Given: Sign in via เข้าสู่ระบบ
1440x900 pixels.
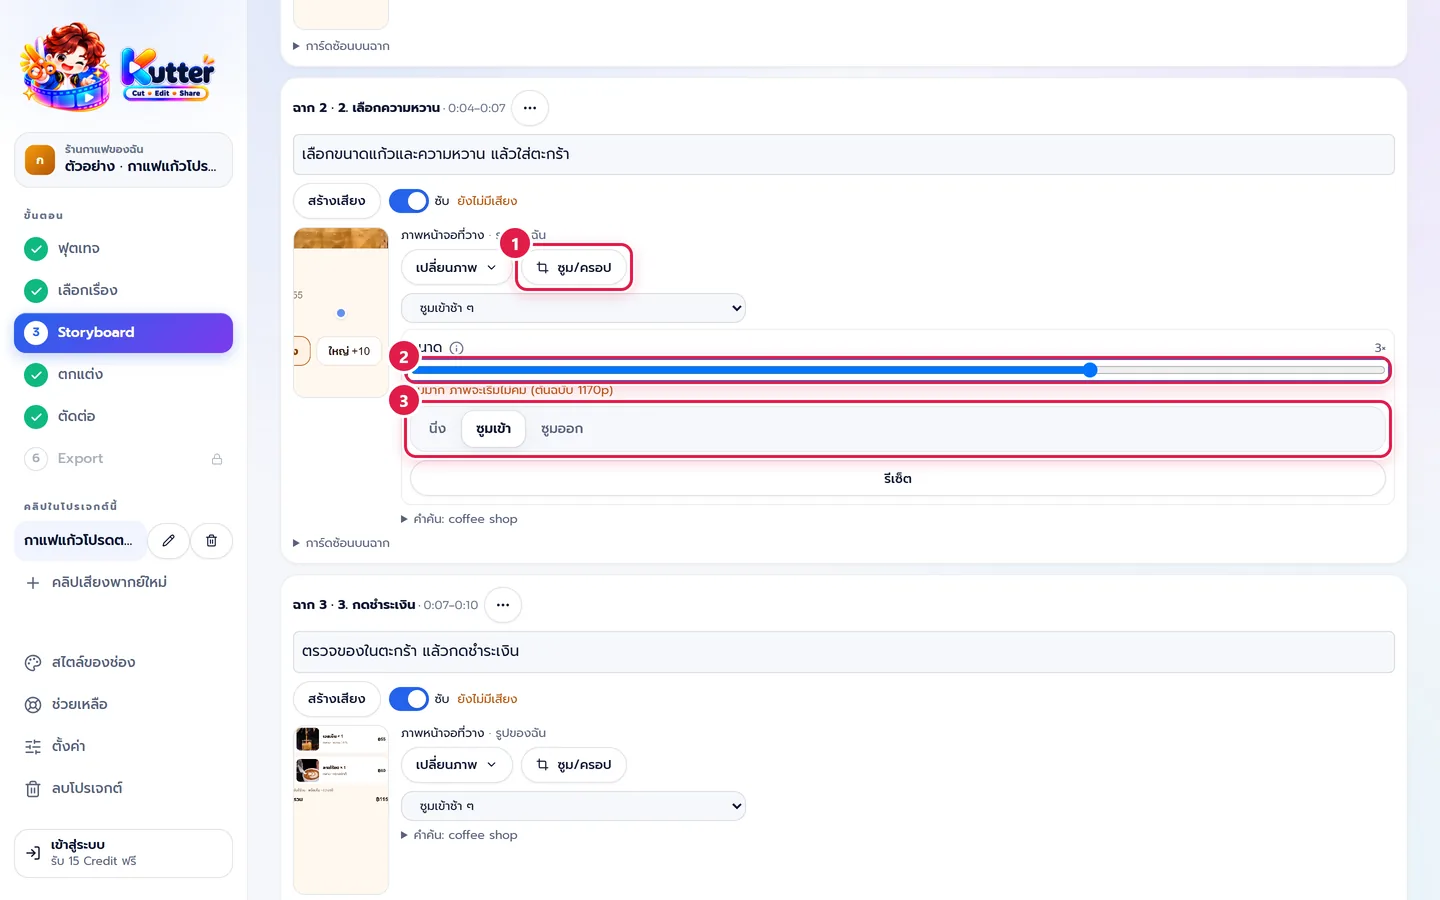Looking at the screenshot, I should point(123,853).
